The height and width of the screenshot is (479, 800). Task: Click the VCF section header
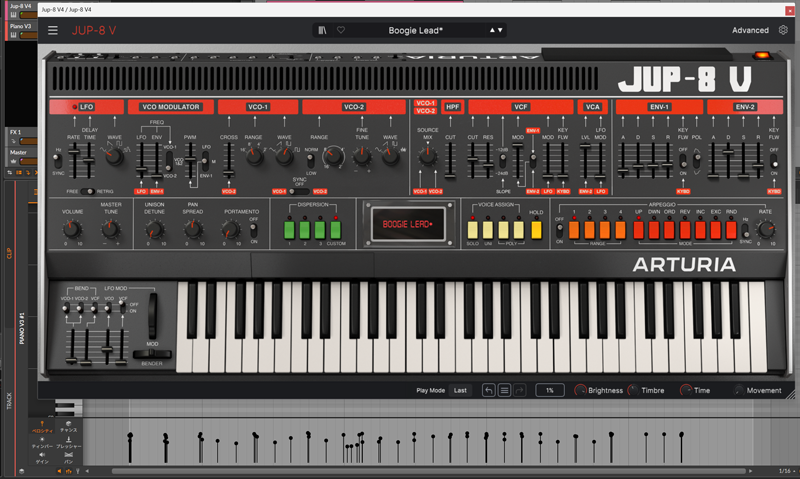tap(520, 107)
